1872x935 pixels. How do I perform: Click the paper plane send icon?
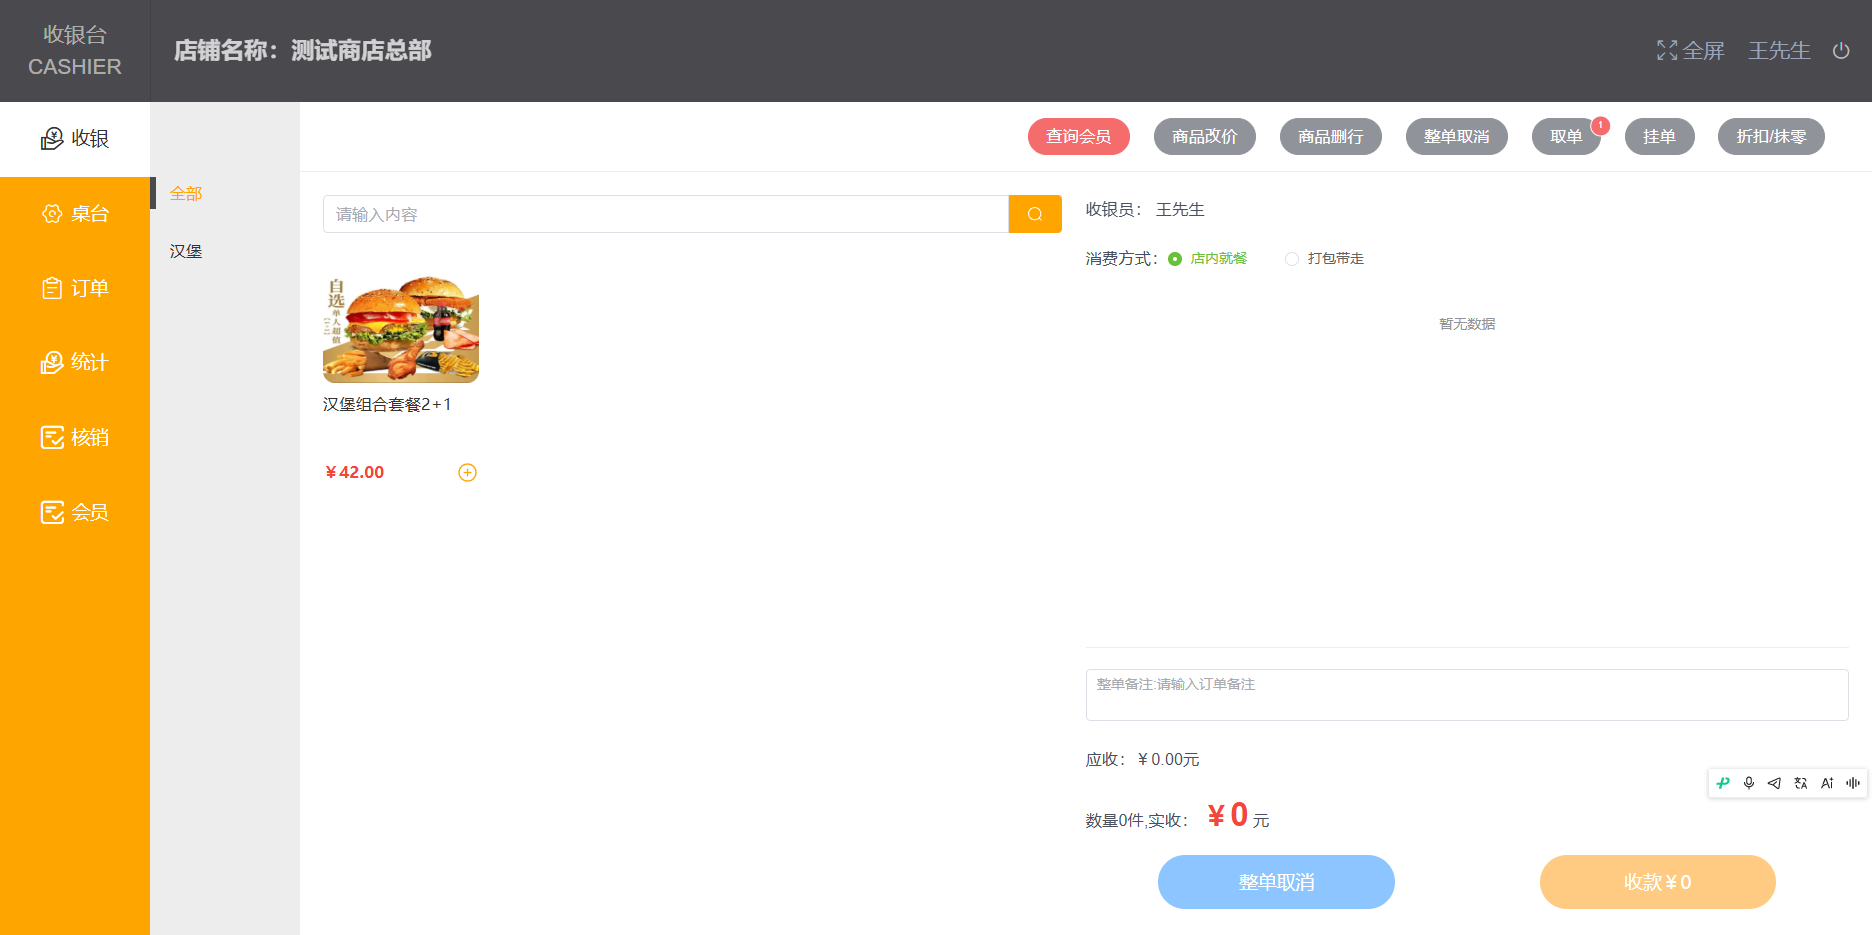(1774, 783)
